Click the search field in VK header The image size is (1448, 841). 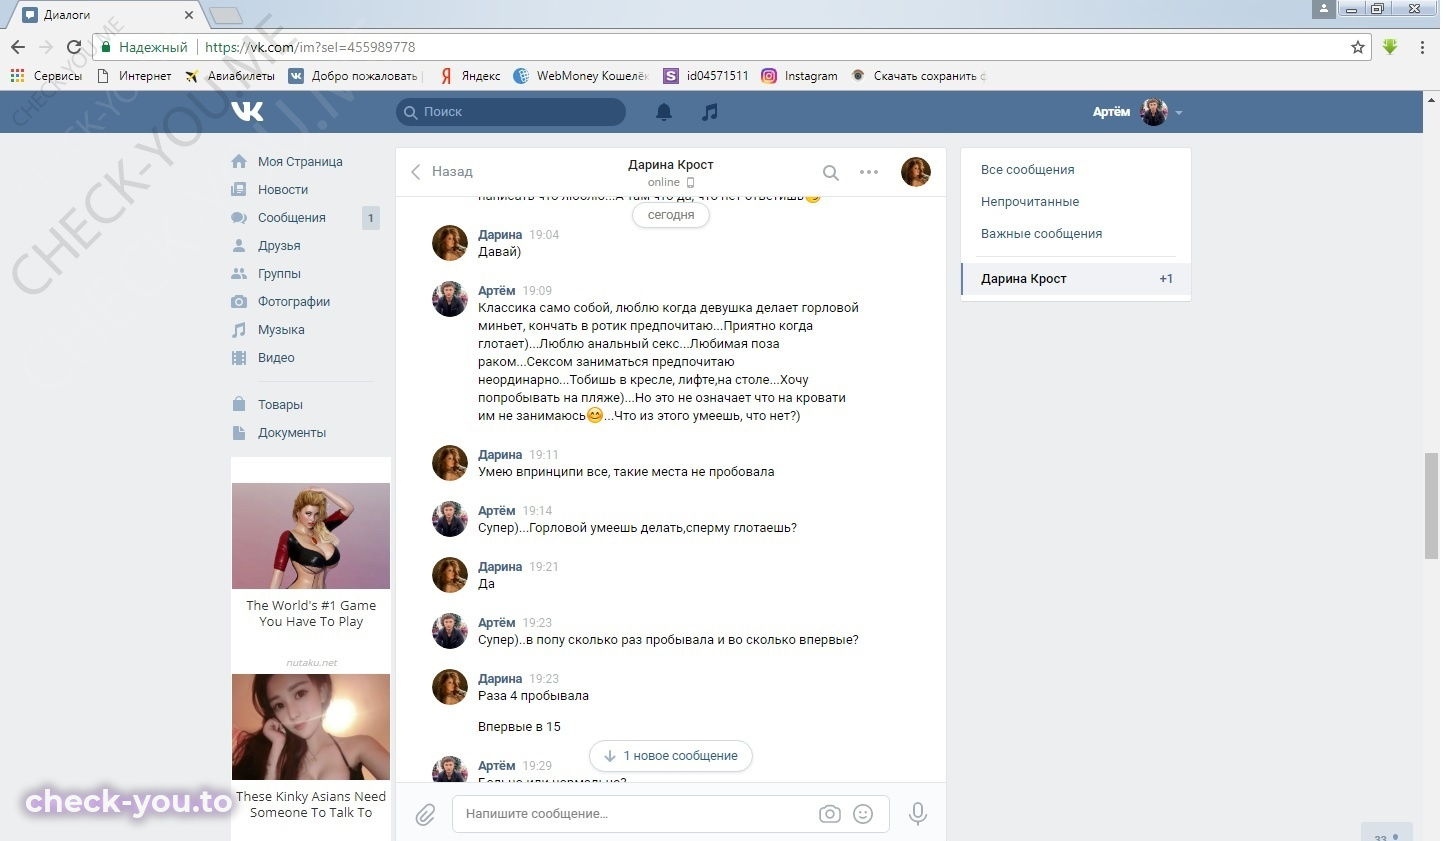(511, 112)
